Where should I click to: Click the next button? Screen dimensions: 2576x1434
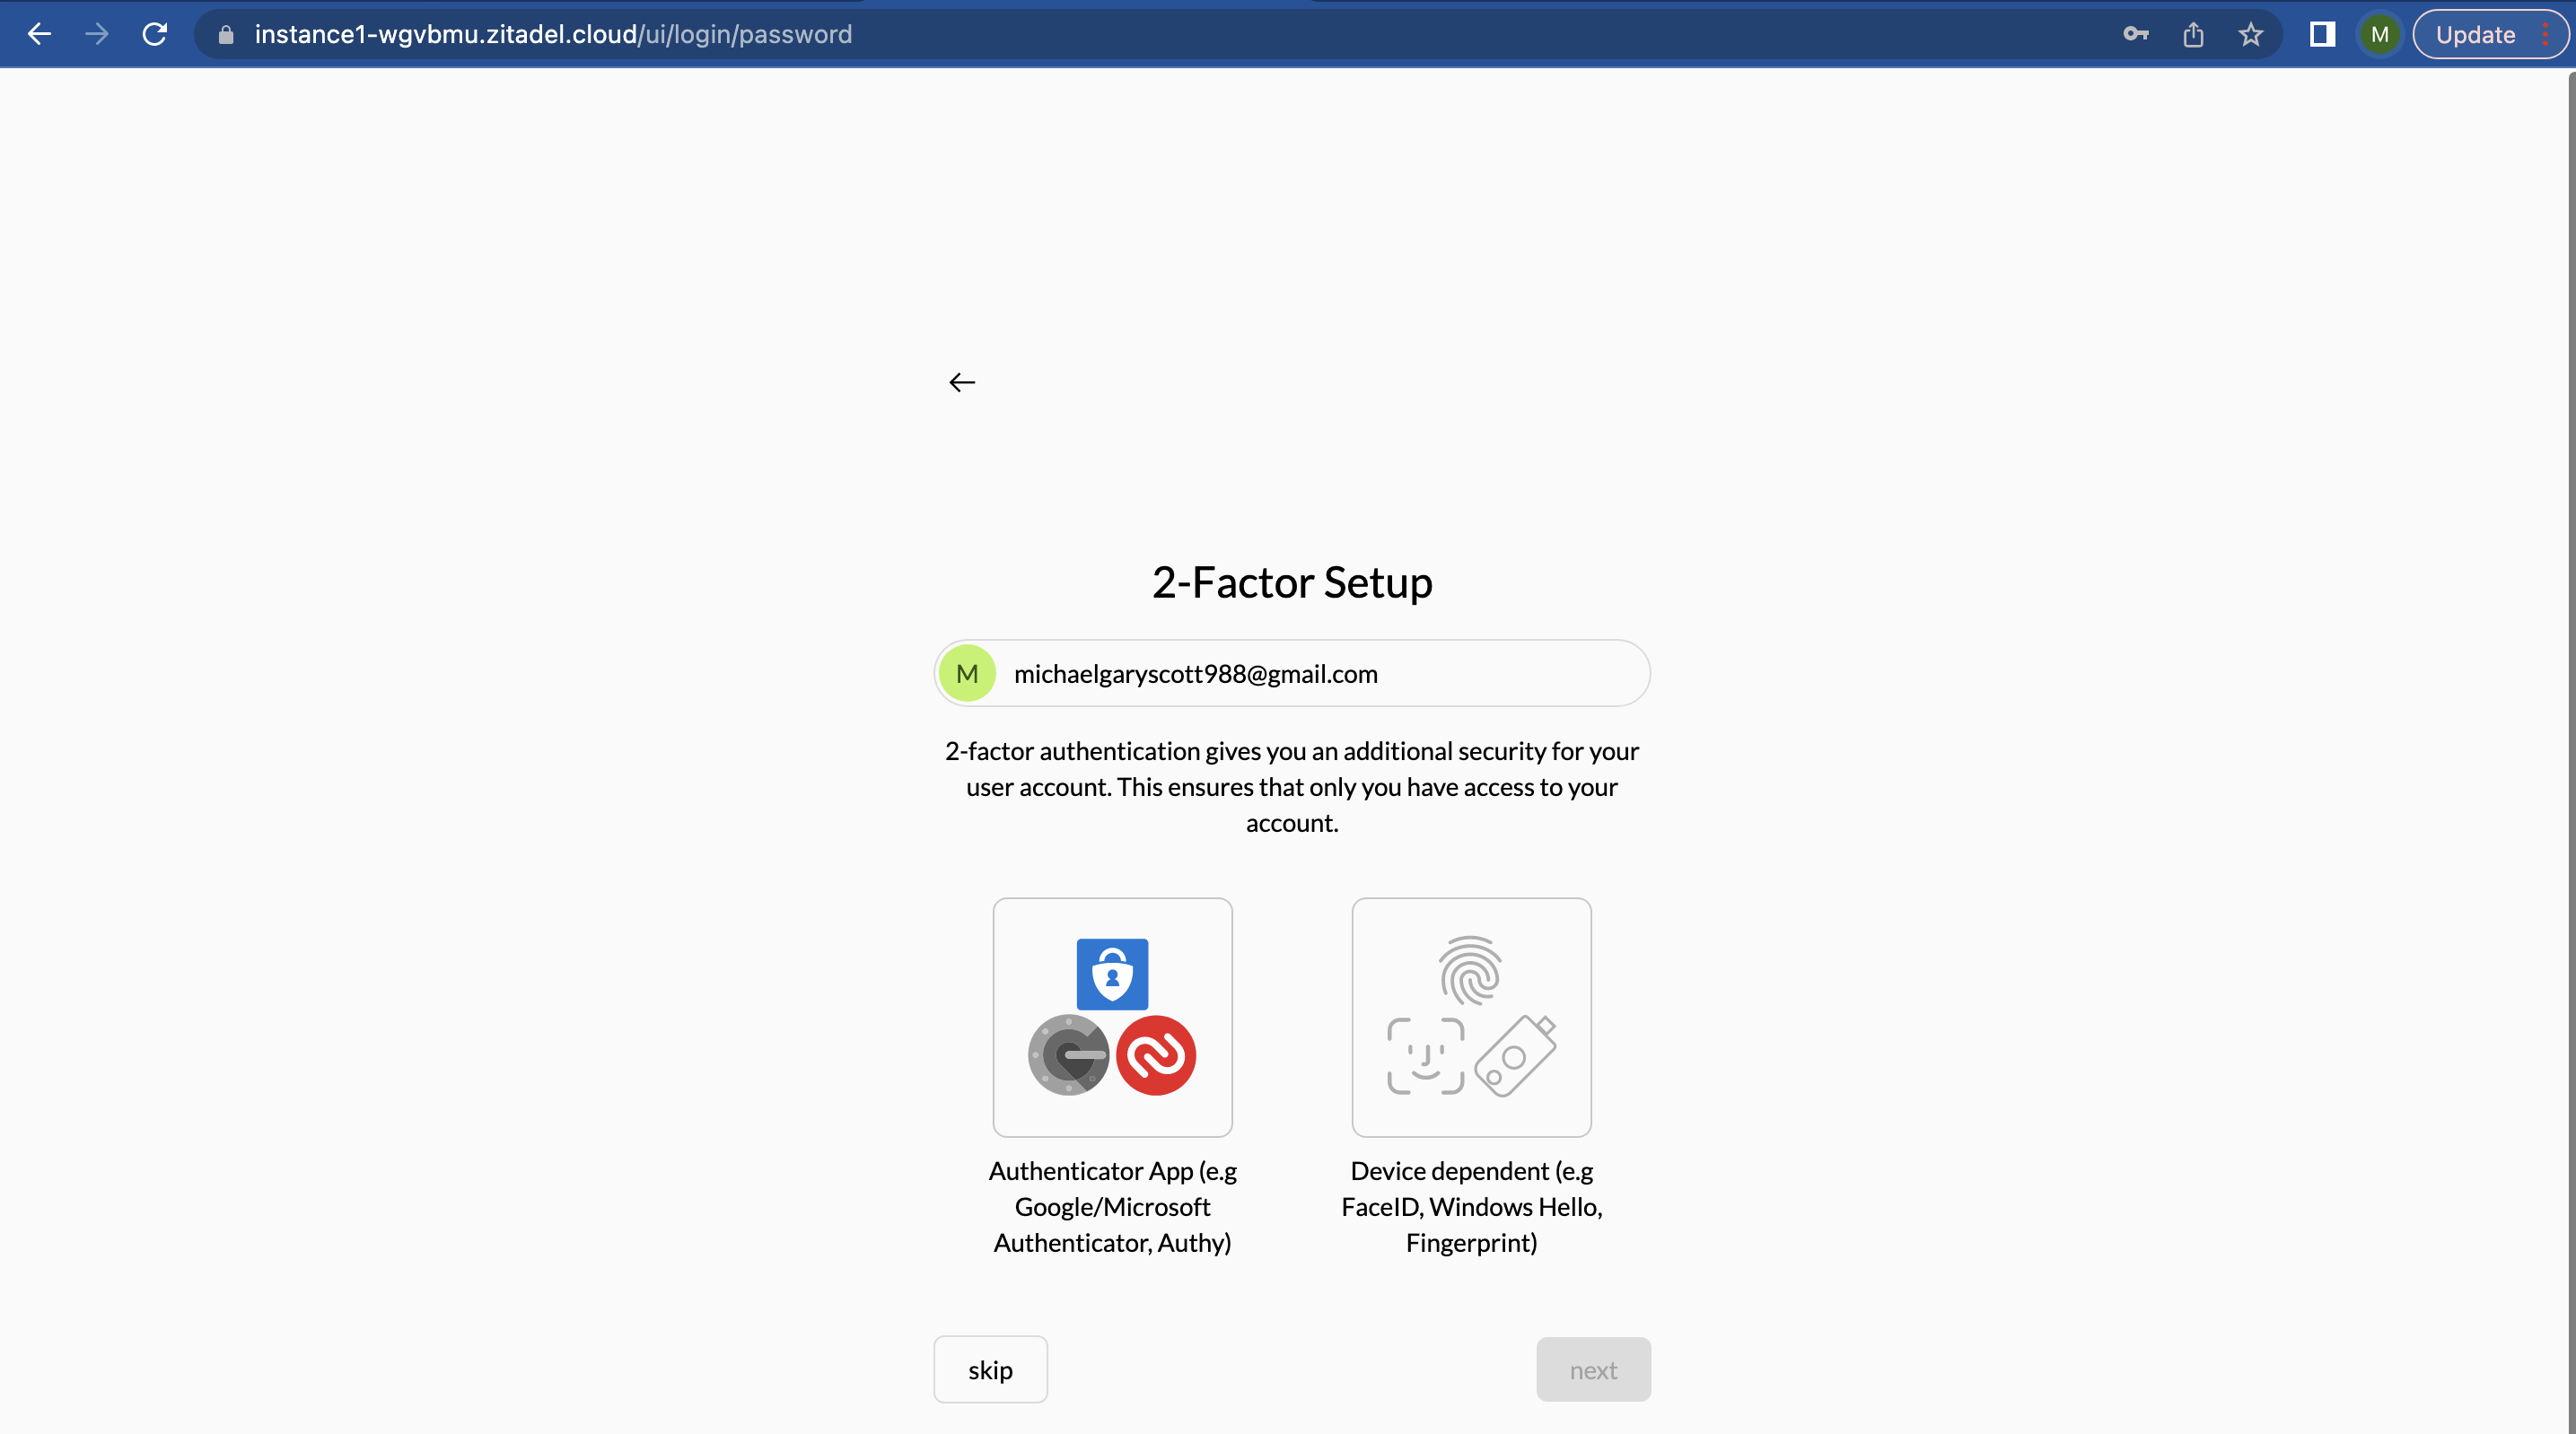1592,1368
